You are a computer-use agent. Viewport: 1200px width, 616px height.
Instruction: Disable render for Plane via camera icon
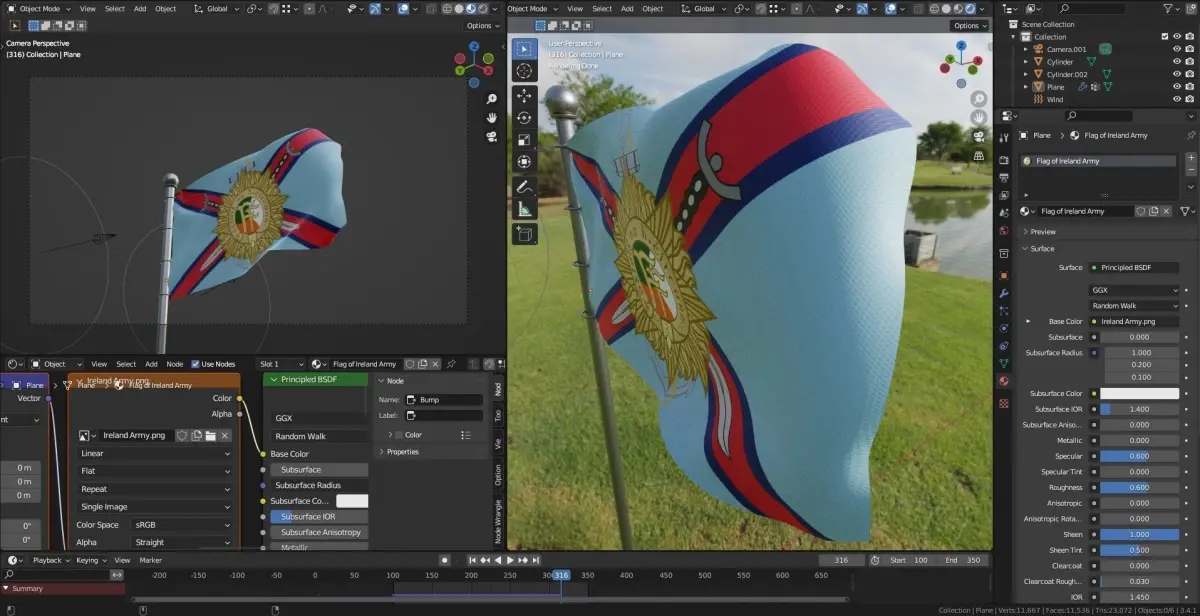click(x=1191, y=87)
